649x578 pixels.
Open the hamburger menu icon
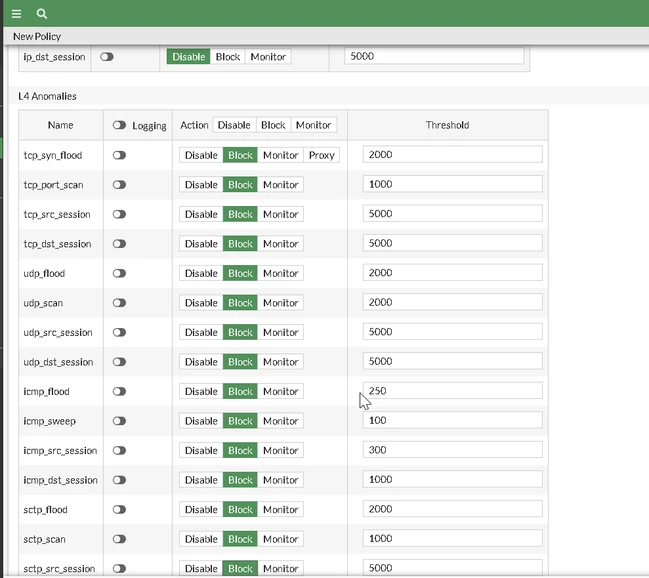tap(16, 14)
